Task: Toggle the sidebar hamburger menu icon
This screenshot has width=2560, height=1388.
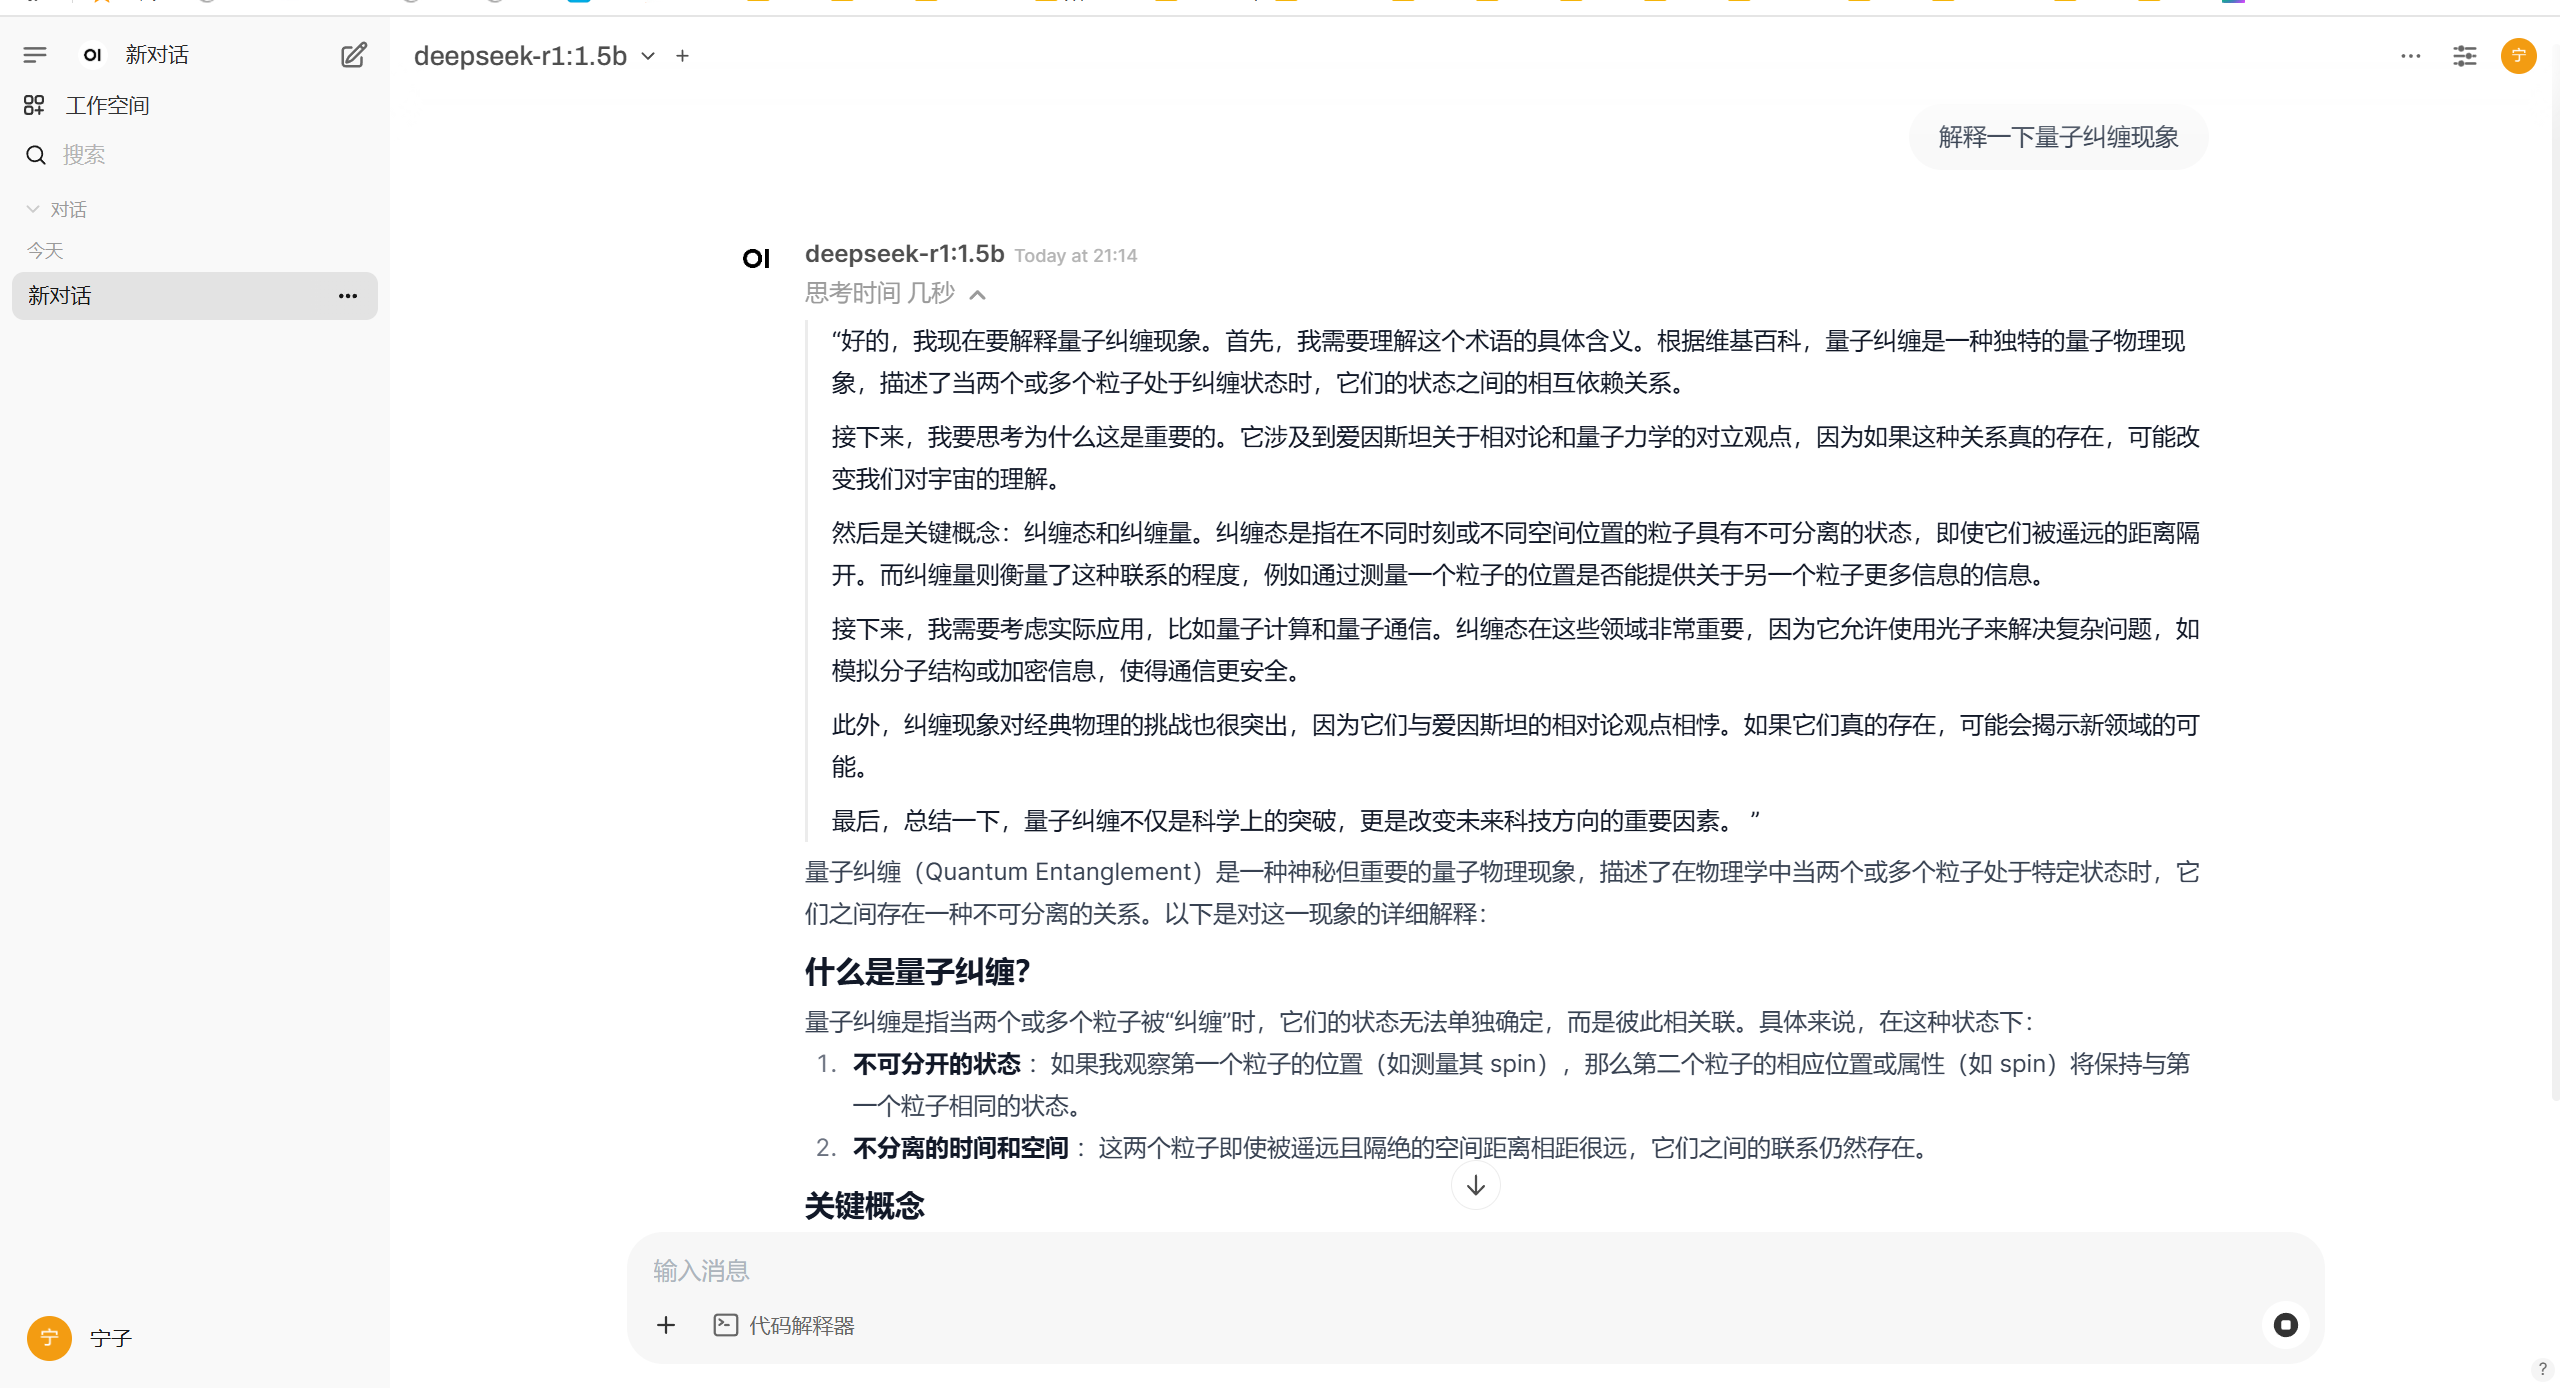Action: click(35, 55)
